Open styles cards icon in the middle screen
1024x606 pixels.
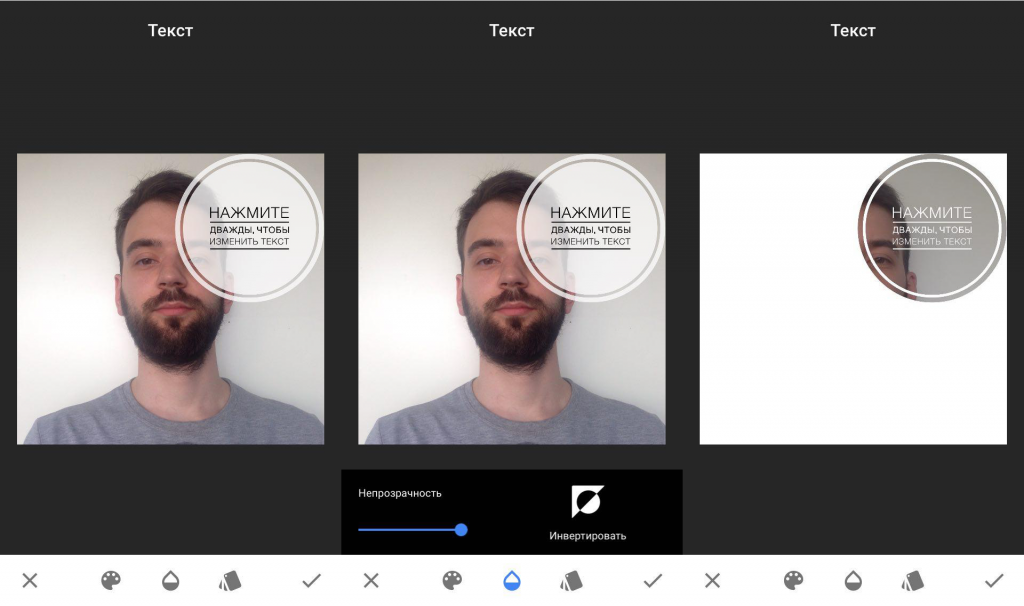571,580
